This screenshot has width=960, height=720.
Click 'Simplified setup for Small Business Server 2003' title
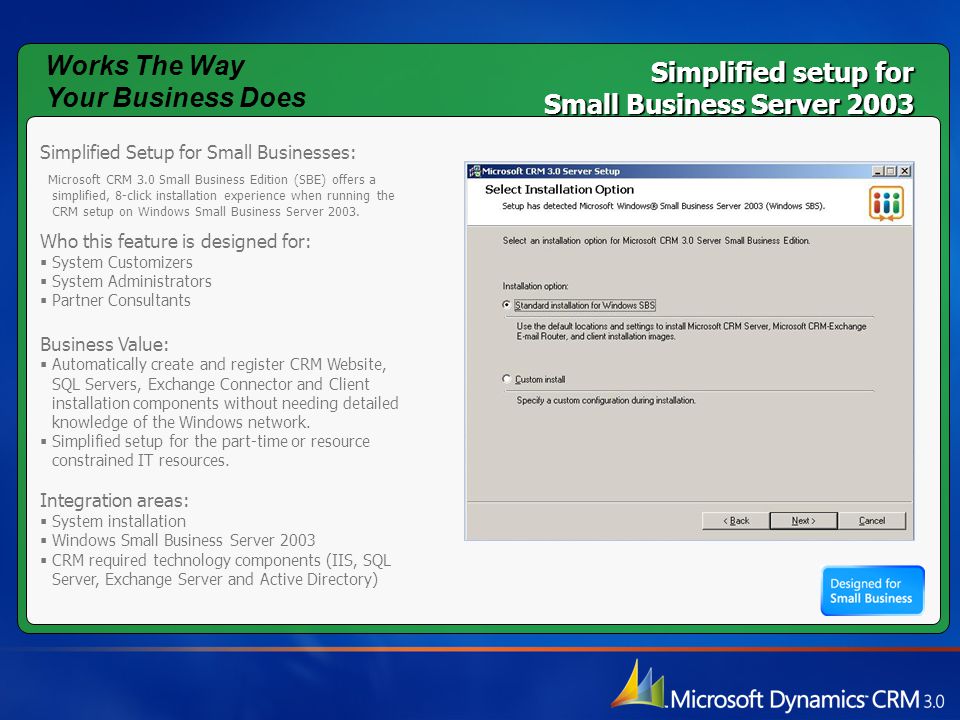point(729,88)
